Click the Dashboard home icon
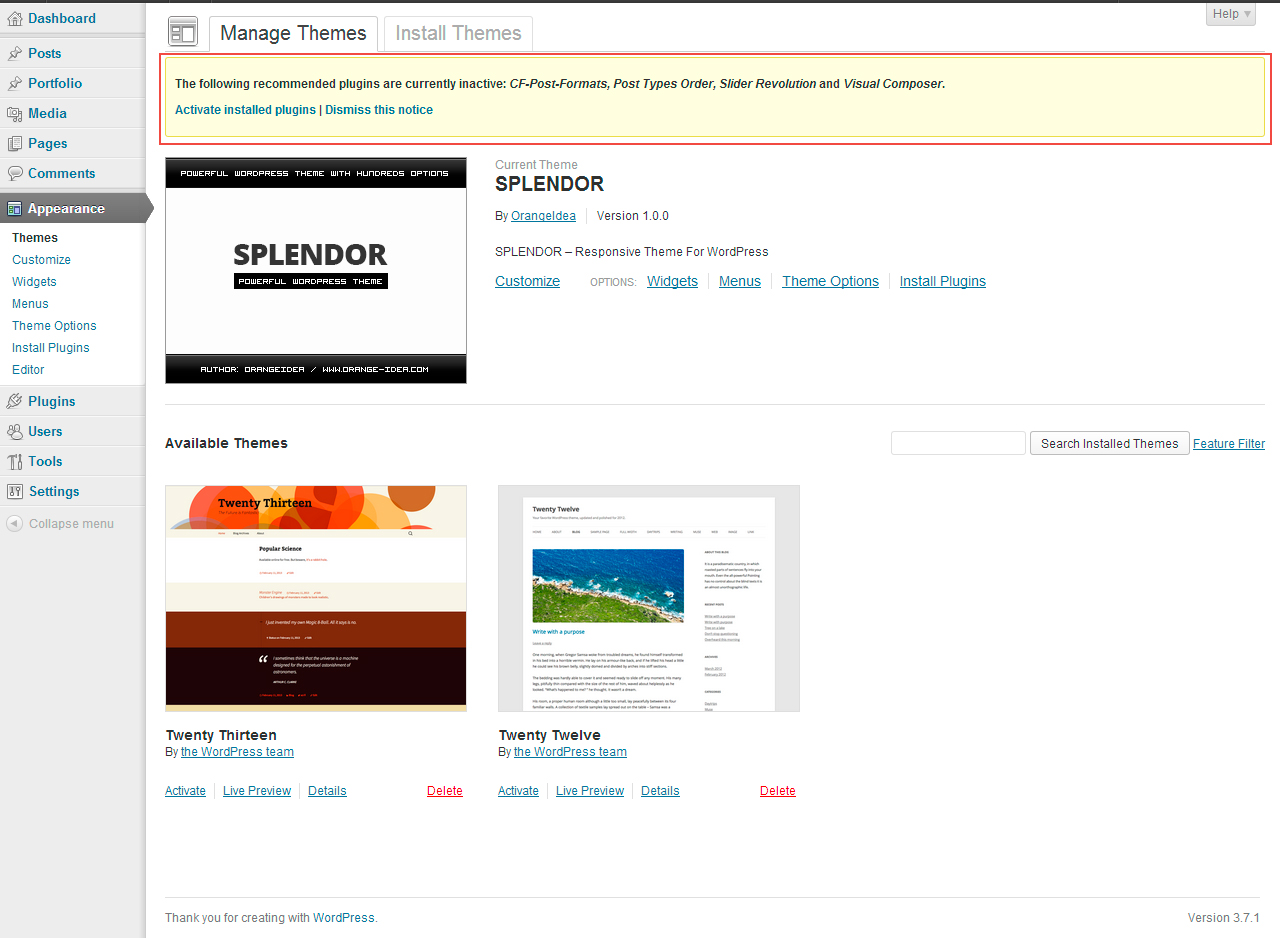 15,18
